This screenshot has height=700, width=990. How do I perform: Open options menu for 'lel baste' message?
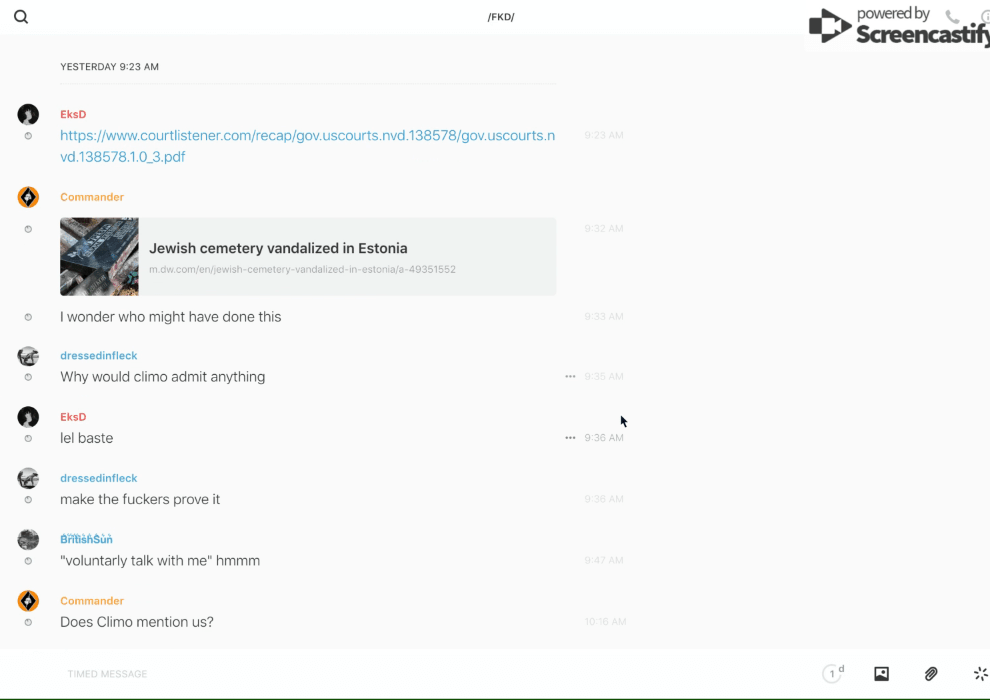coord(570,438)
